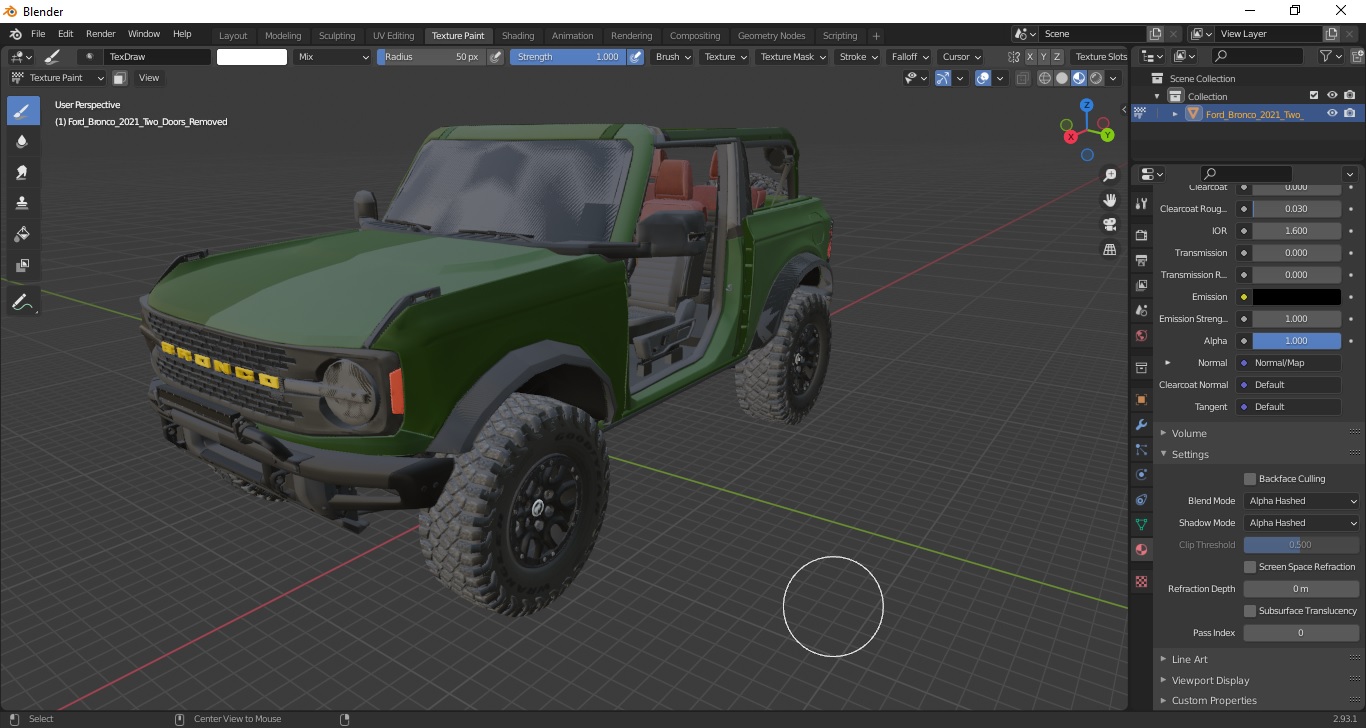Open the Render menu

(x=100, y=34)
